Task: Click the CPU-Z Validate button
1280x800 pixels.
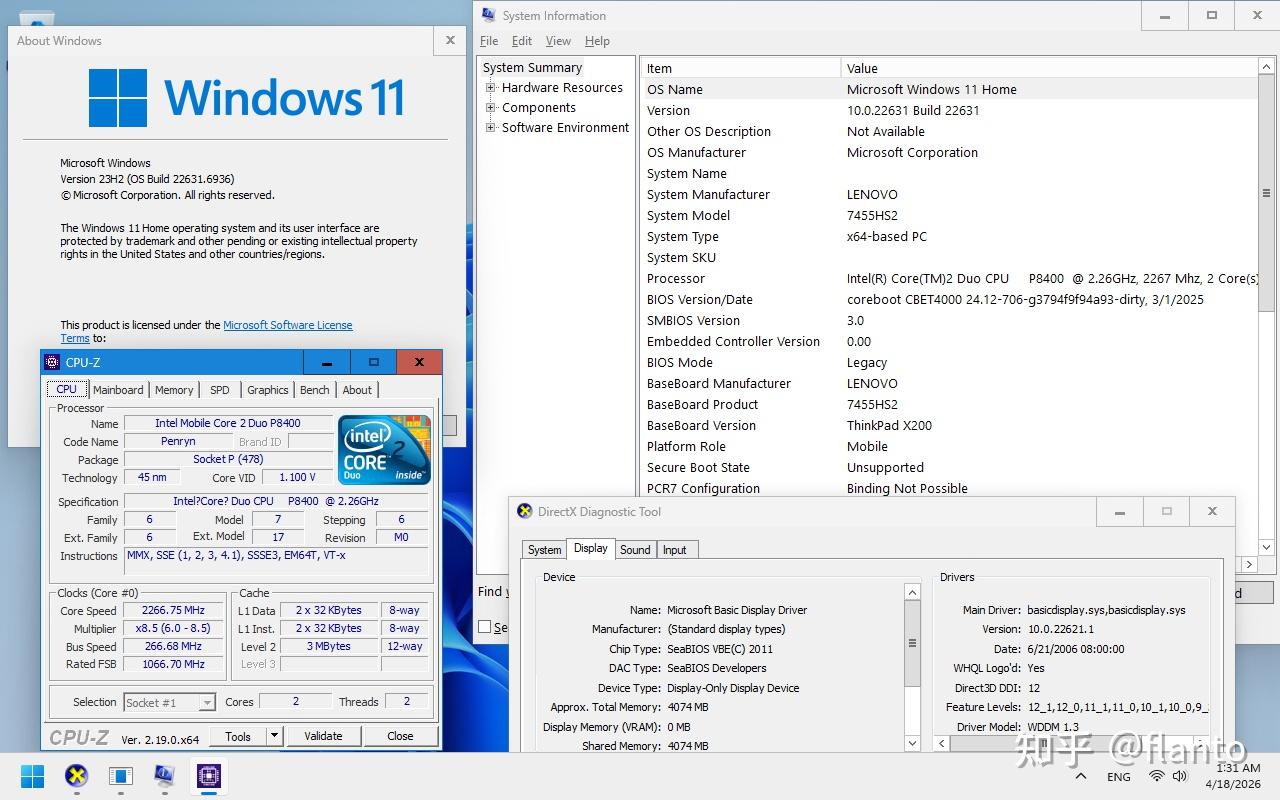Action: (x=323, y=736)
